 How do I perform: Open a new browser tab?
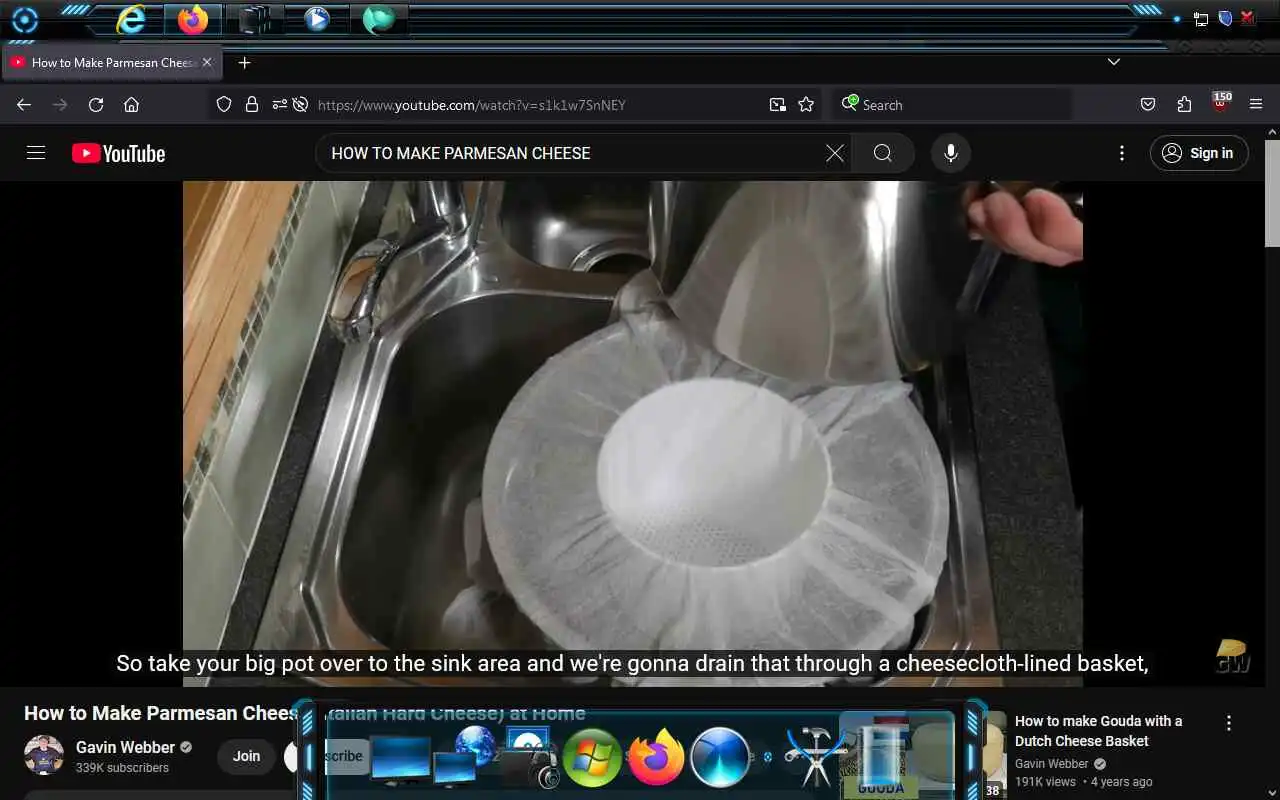pos(244,62)
